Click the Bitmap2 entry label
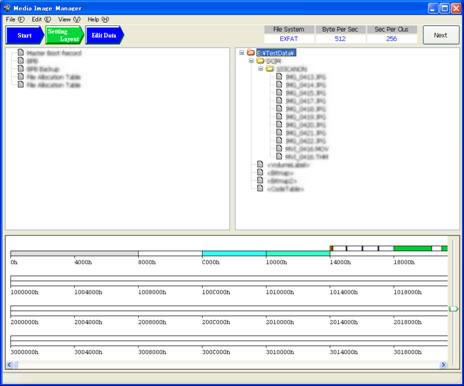 point(282,181)
